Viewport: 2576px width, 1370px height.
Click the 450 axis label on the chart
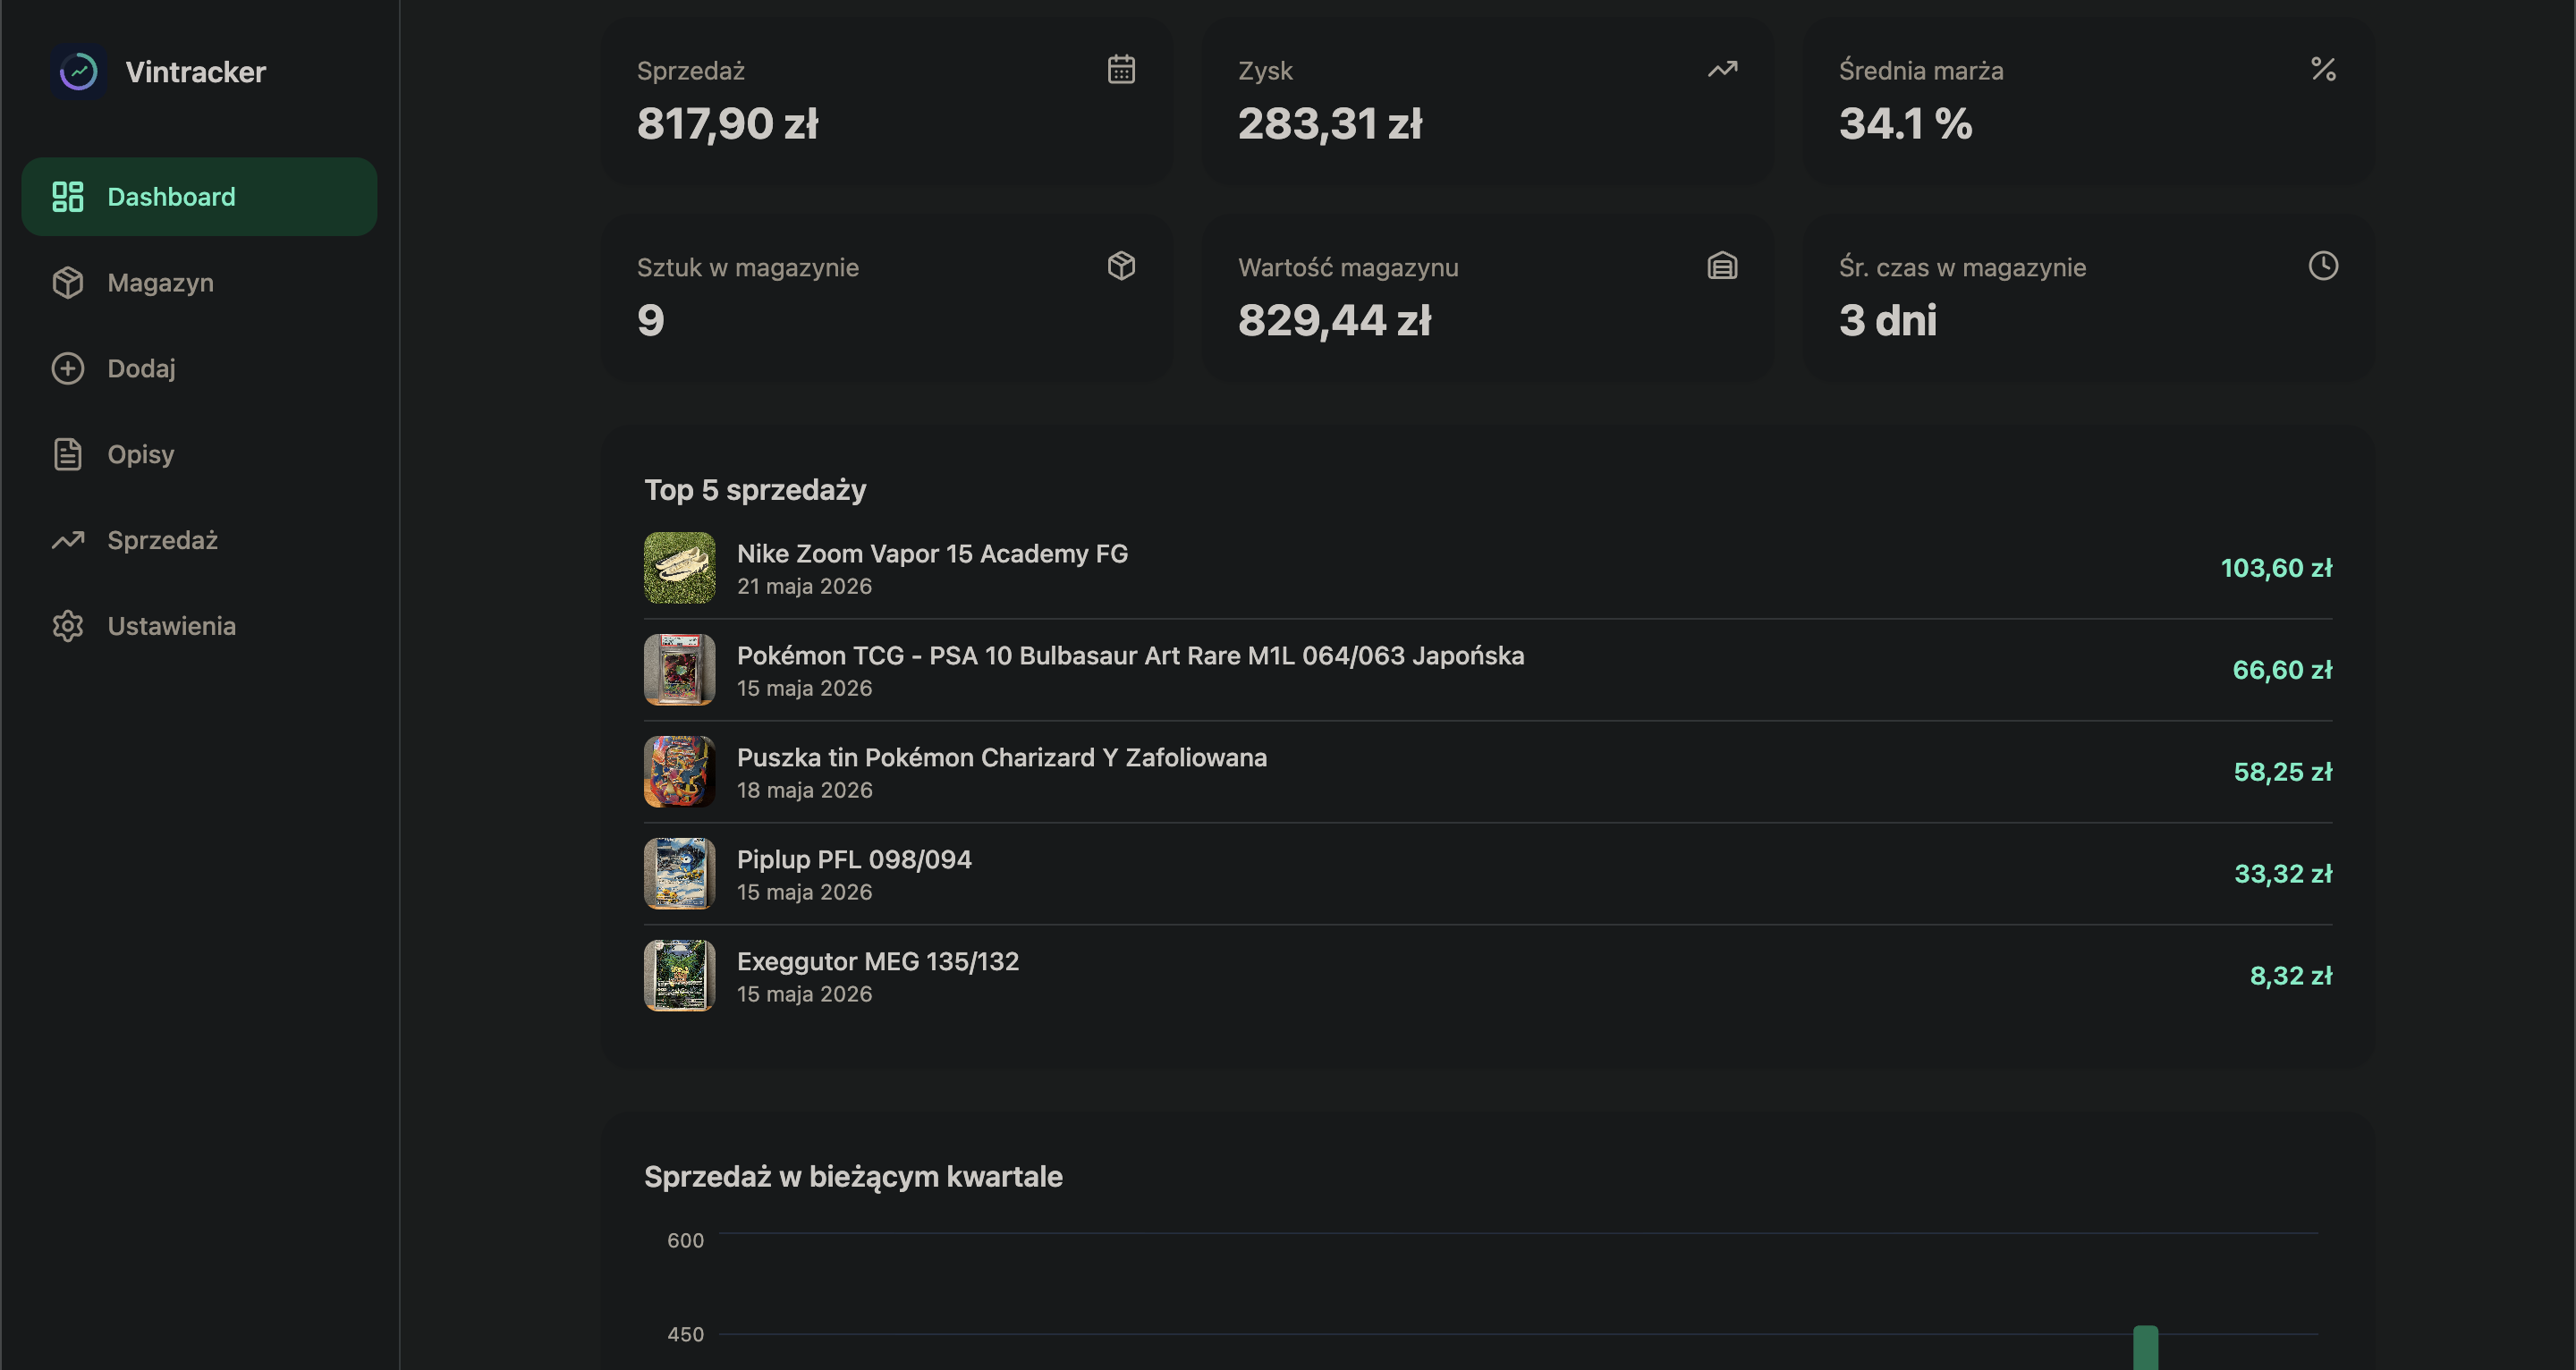click(686, 1335)
